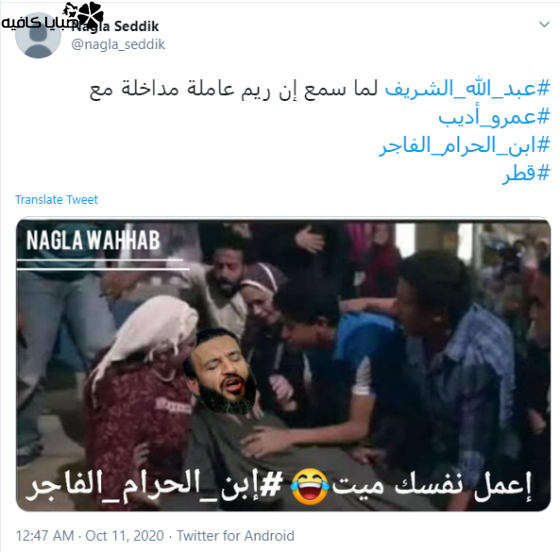Click the Arabic watermark text over the avatar

(39, 23)
